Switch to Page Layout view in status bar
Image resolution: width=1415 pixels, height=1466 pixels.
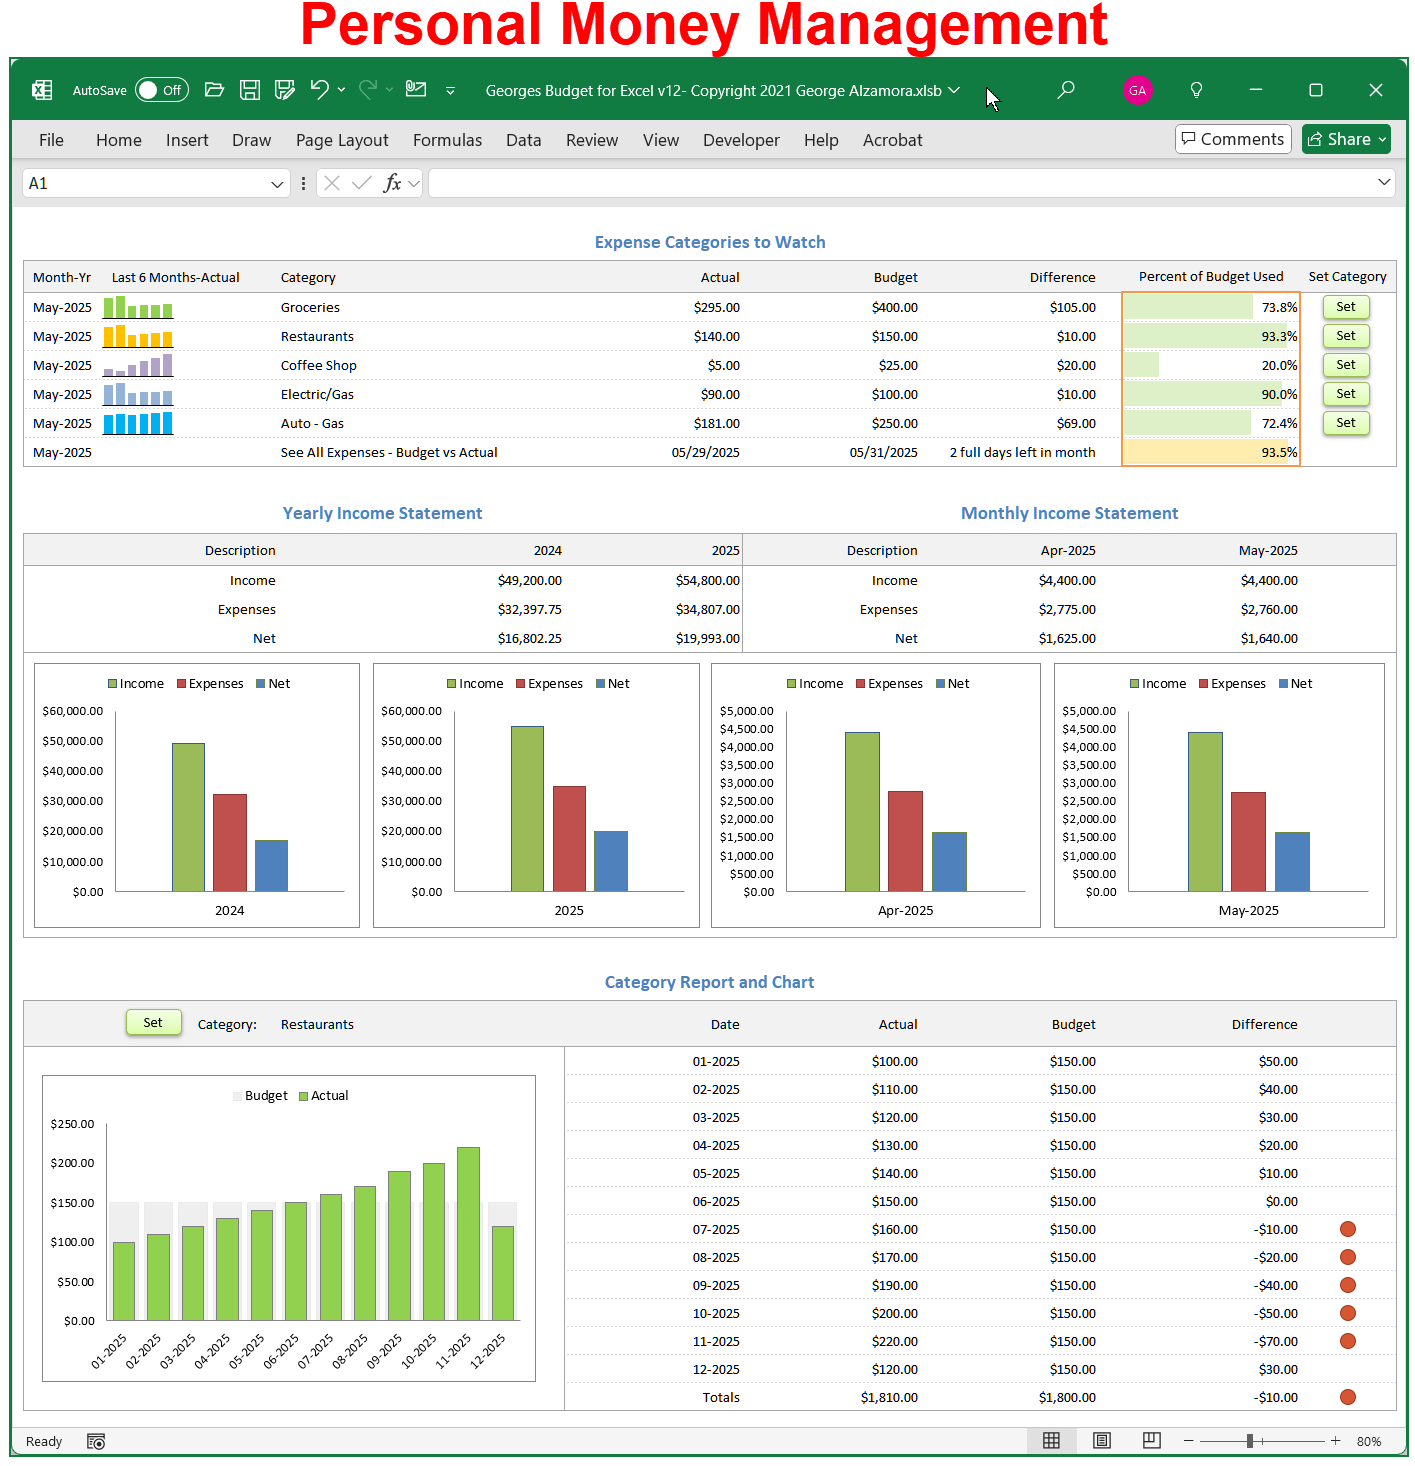[1102, 1440]
